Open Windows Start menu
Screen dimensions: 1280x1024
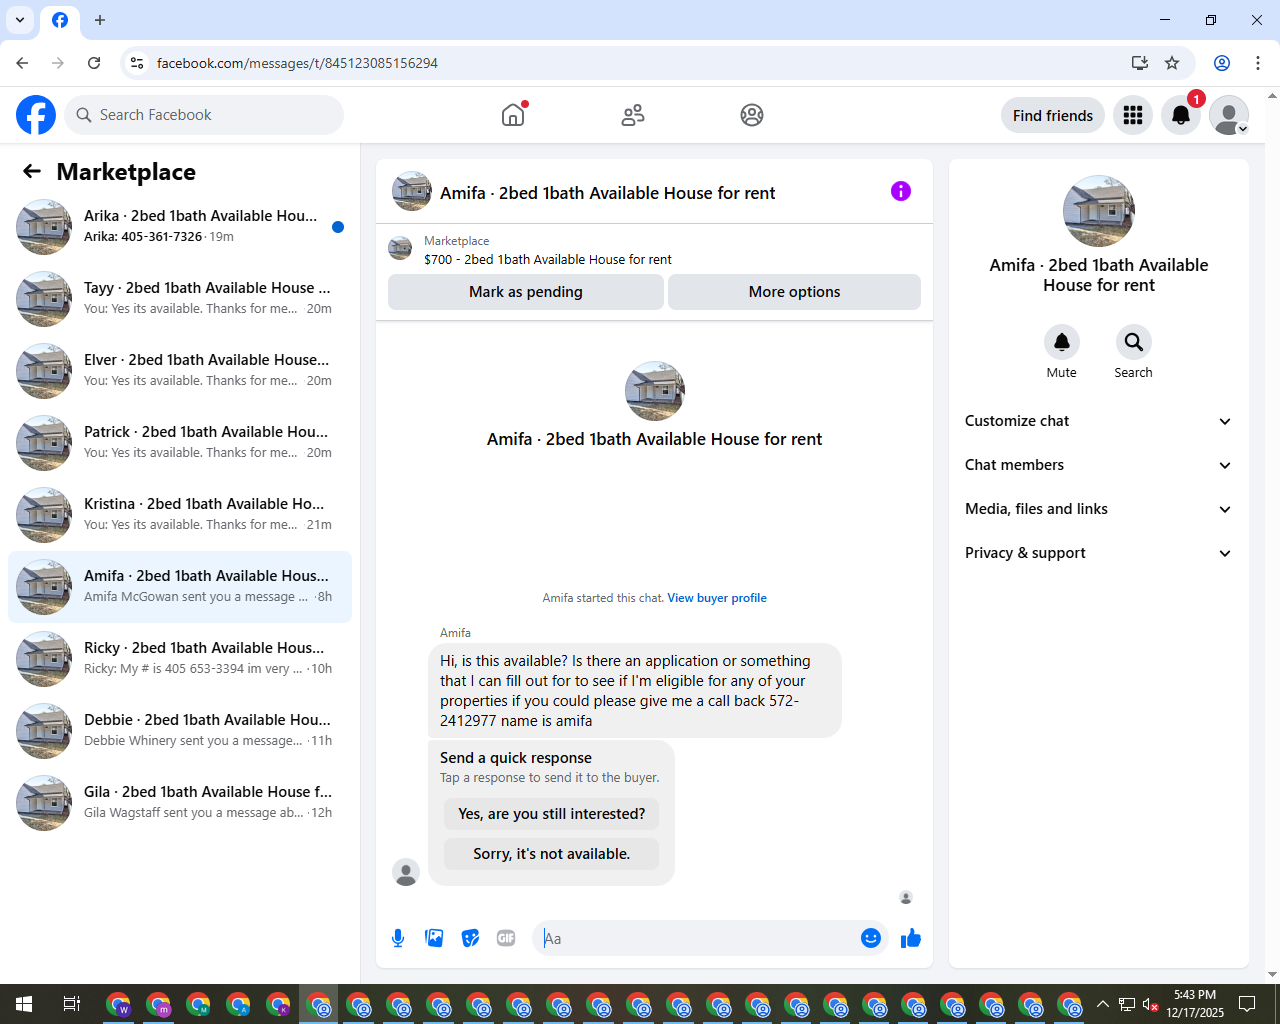(24, 1004)
